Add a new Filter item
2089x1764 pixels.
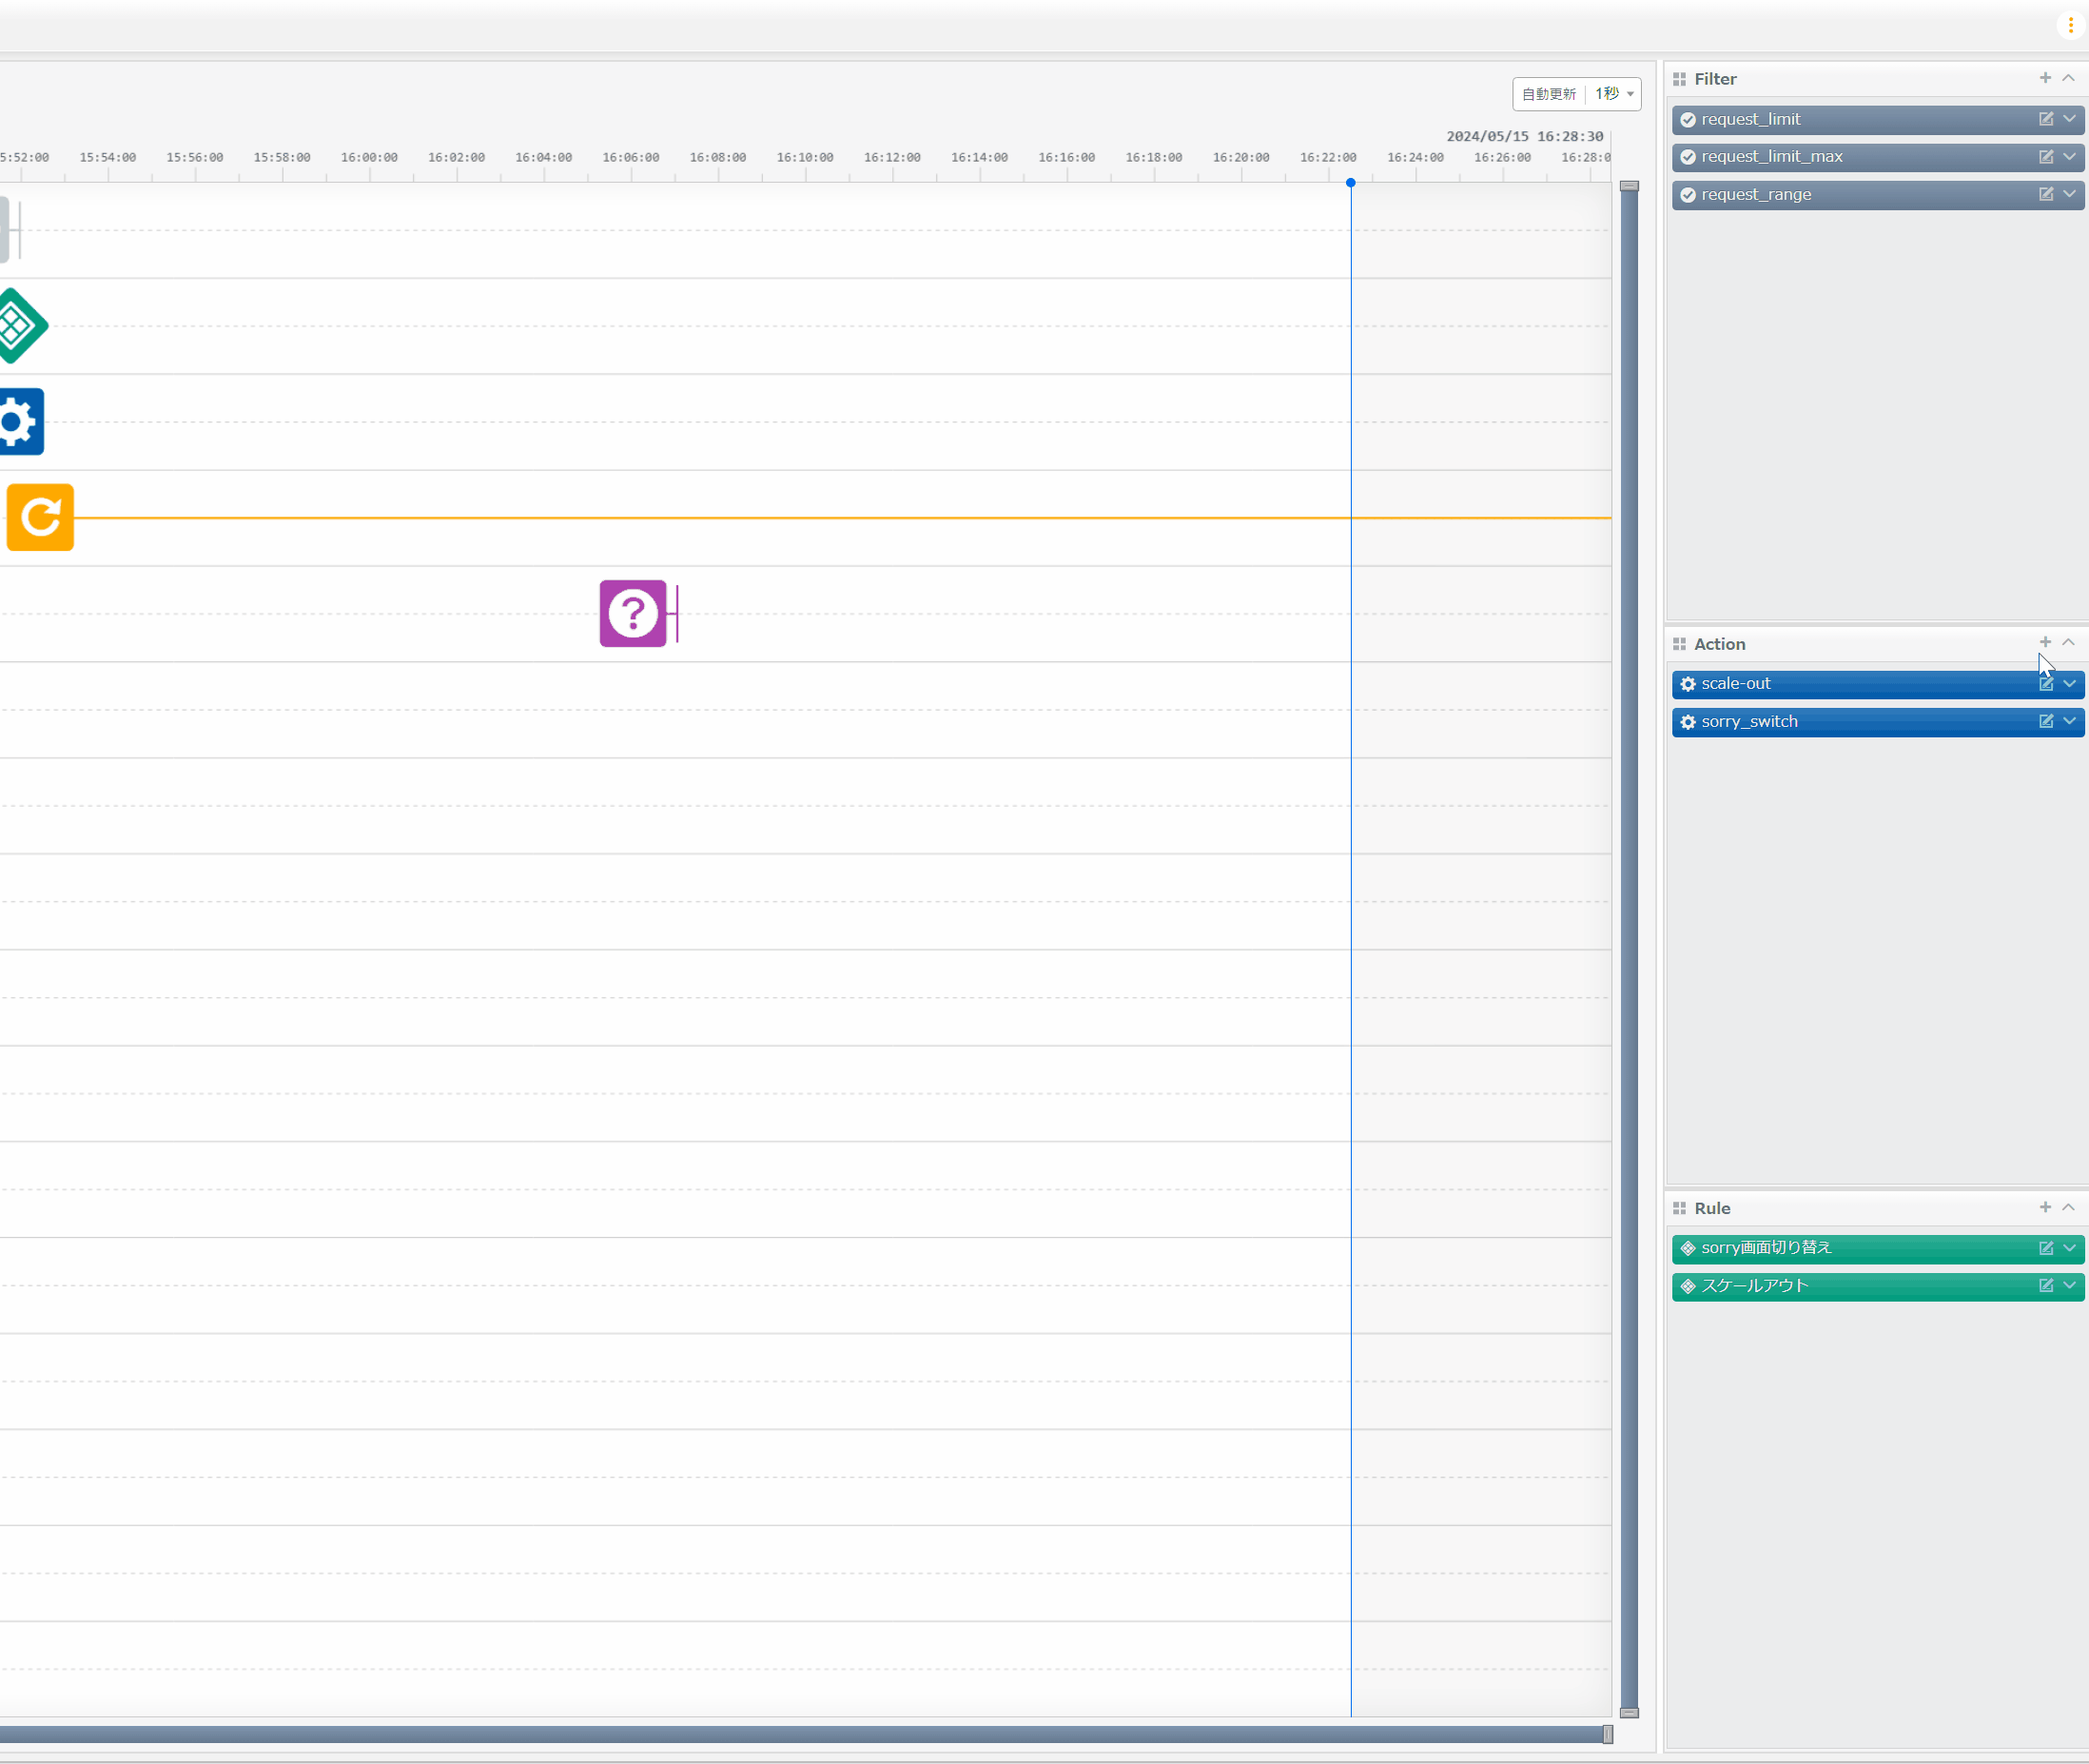(2043, 79)
